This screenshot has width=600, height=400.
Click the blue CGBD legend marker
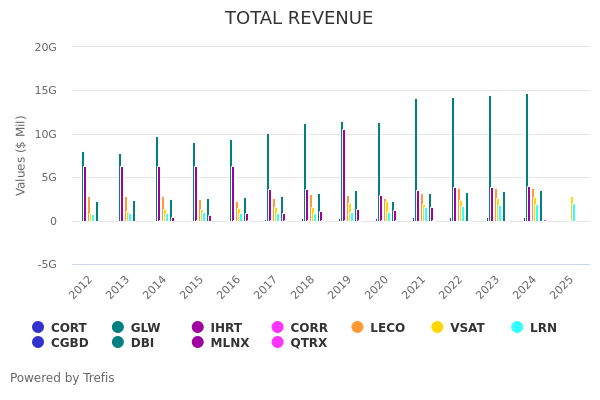coord(38,343)
